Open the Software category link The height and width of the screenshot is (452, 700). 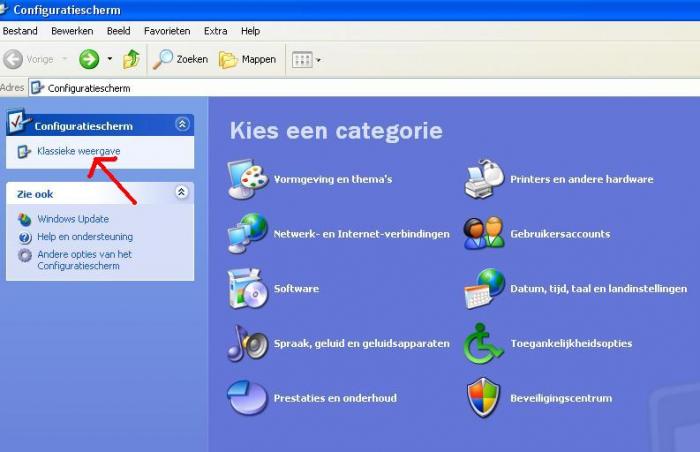296,289
